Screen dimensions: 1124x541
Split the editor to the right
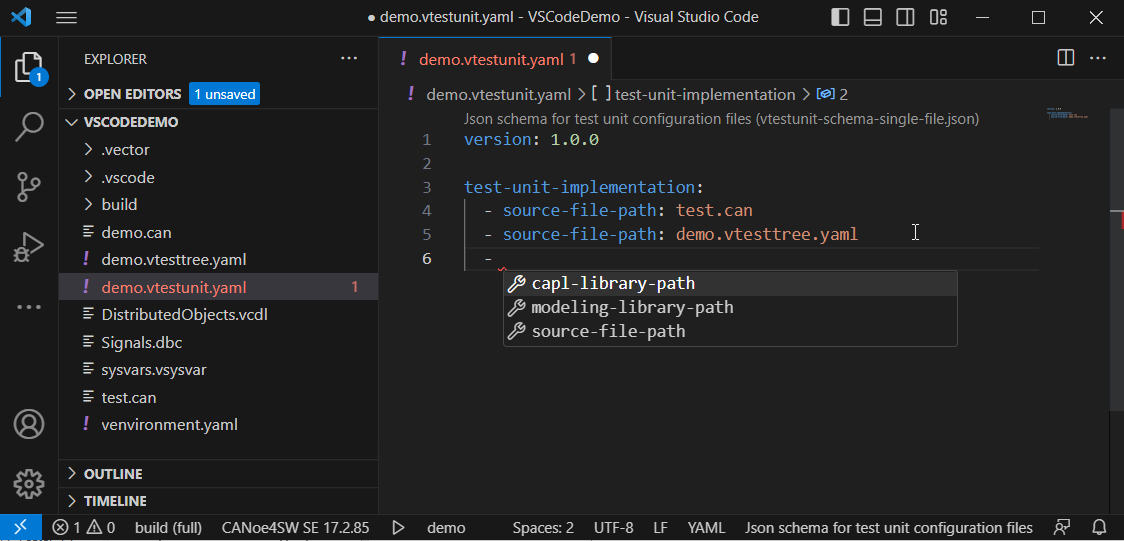coord(1066,58)
